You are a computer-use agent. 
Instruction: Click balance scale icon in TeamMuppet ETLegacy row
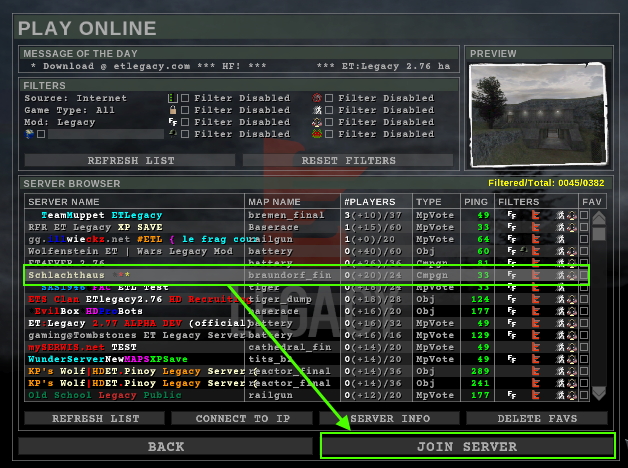[x=572, y=215]
